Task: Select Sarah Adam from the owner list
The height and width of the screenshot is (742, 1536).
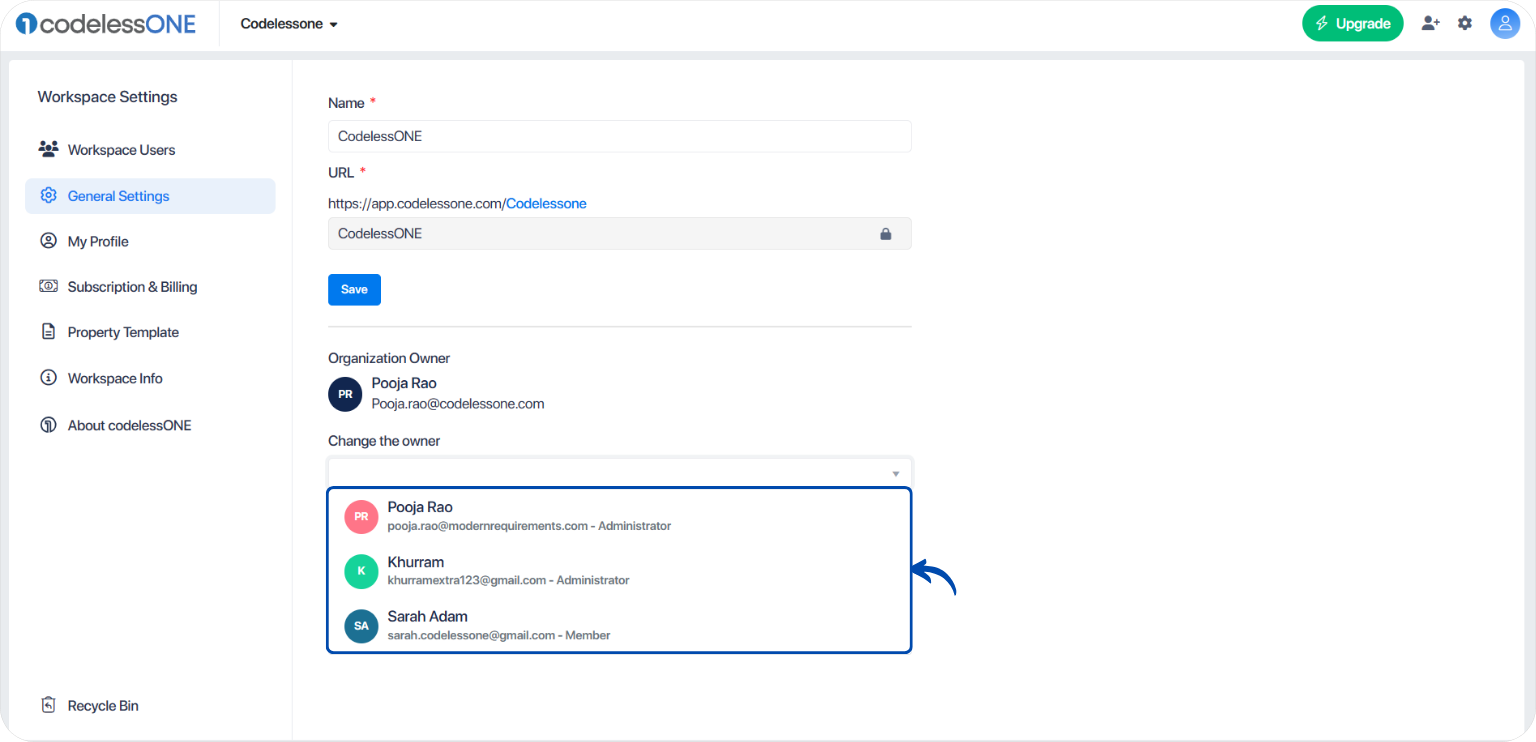Action: tap(620, 625)
